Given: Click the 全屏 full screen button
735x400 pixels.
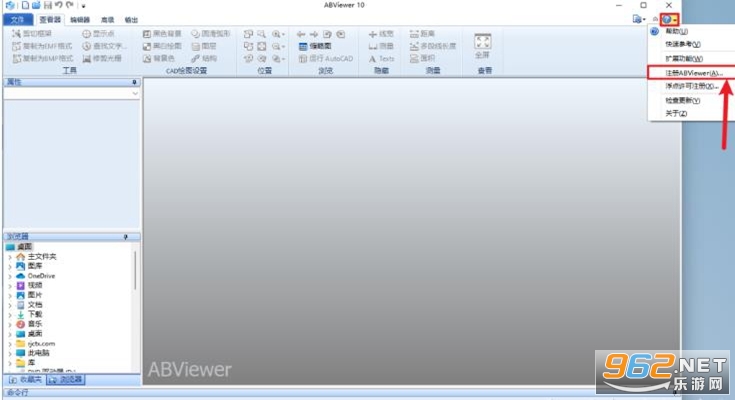Looking at the screenshot, I should pyautogui.click(x=482, y=46).
